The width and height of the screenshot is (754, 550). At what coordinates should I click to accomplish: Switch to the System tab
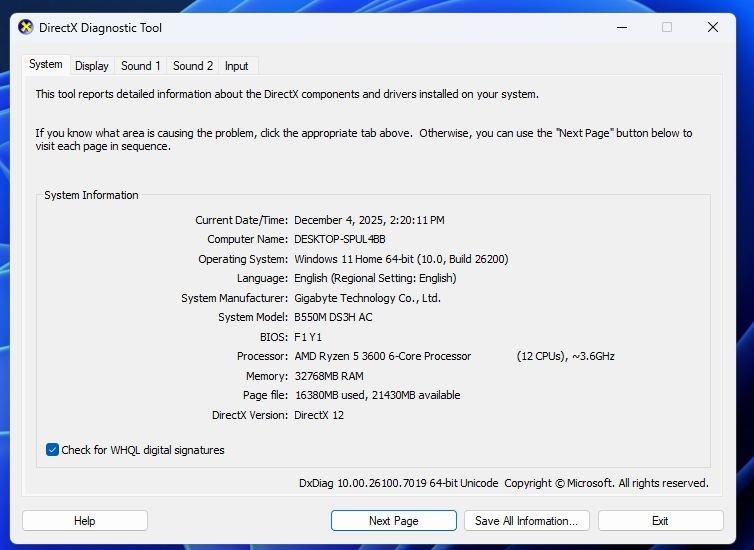(46, 64)
